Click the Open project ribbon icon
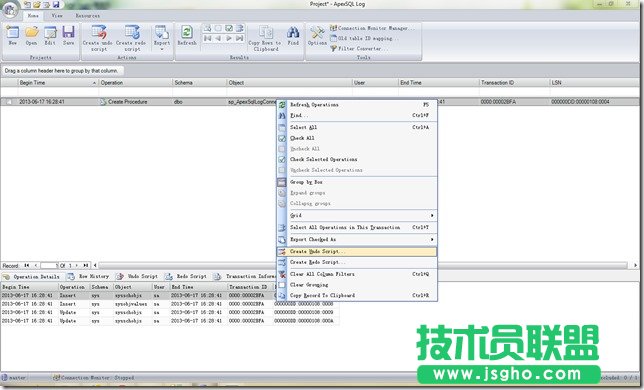Screen dimensions: 644x390 [x=31, y=35]
